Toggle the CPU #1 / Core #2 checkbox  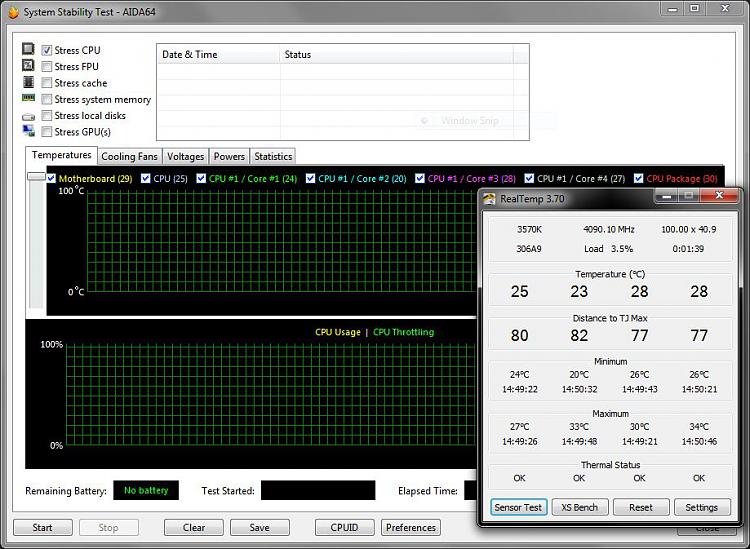tap(310, 178)
